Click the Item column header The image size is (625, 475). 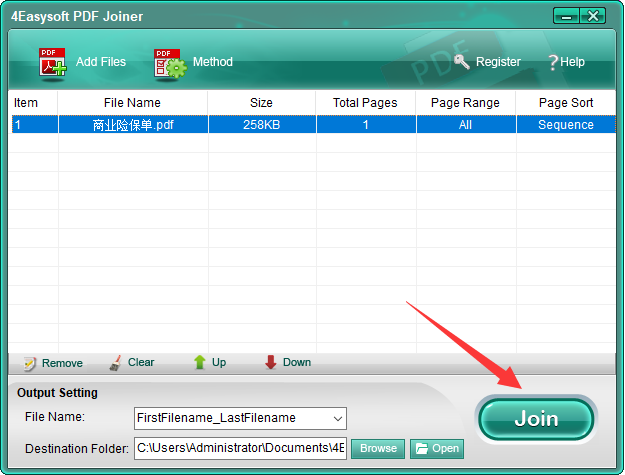tap(33, 103)
